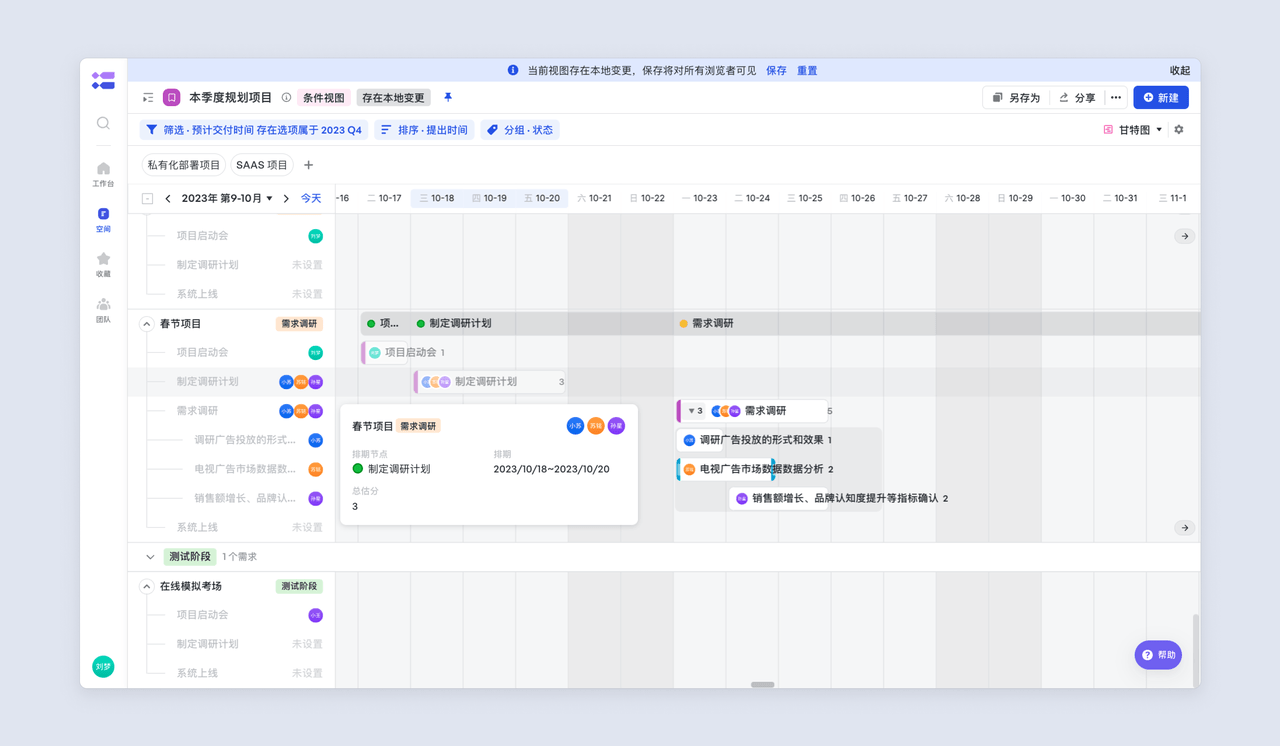Open the 2023年 第9-10月 date range dropdown
This screenshot has height=746, width=1280.
(x=227, y=199)
